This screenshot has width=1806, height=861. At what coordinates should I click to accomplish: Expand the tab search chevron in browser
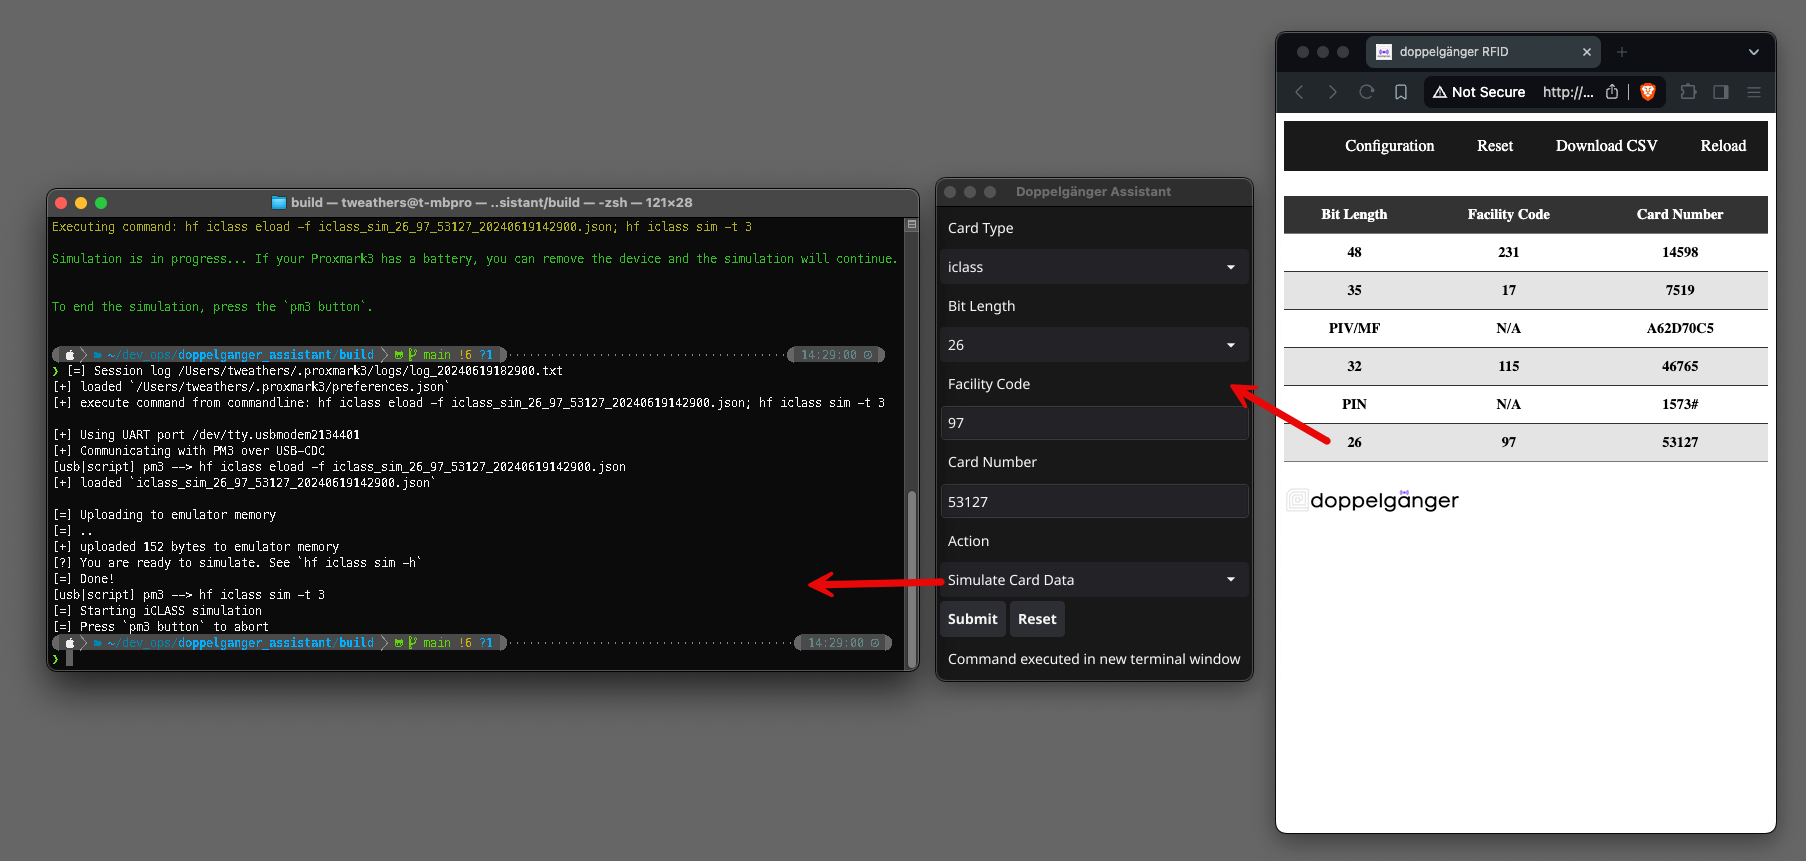[1754, 52]
